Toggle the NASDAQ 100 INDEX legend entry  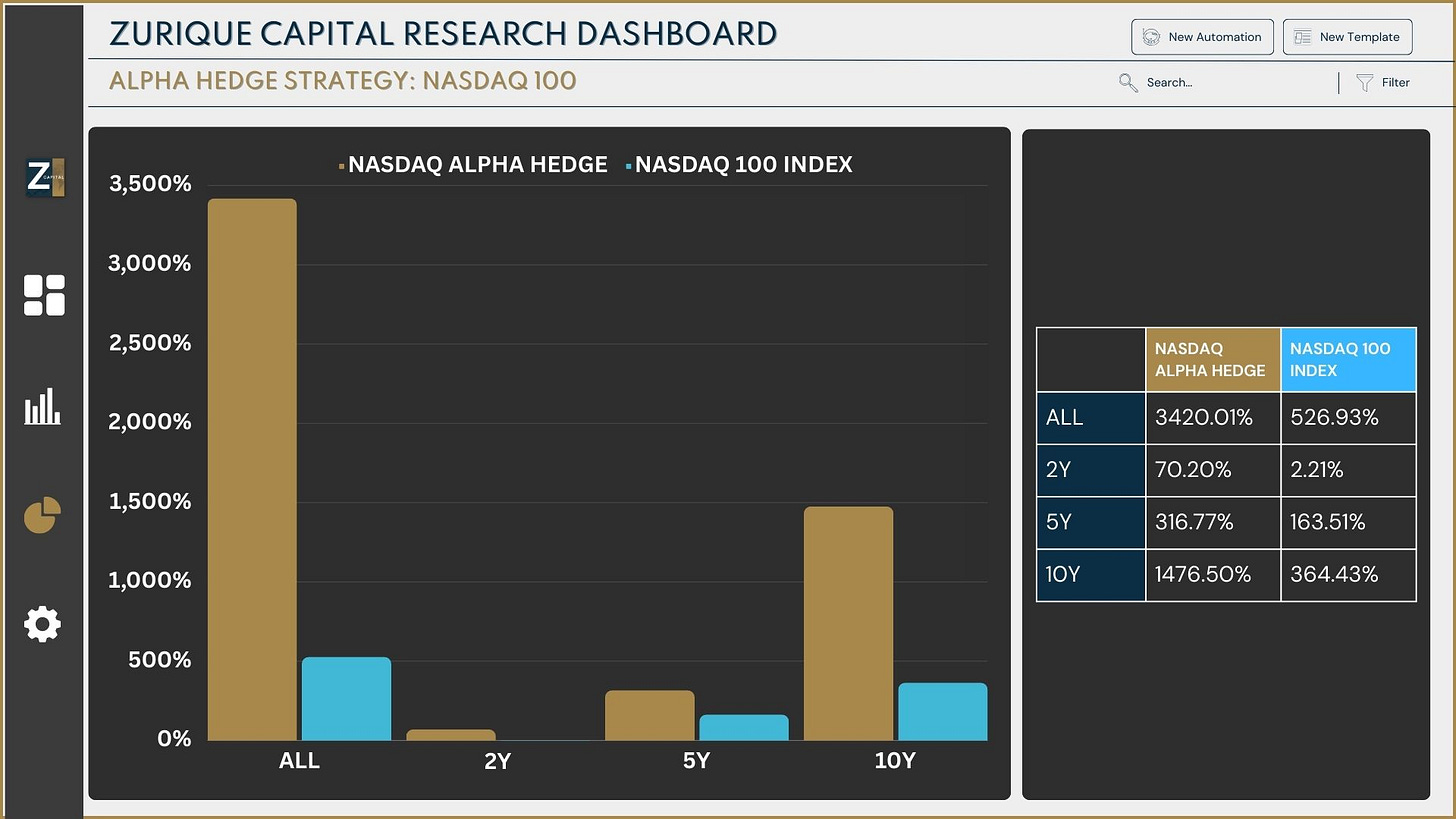point(744,164)
